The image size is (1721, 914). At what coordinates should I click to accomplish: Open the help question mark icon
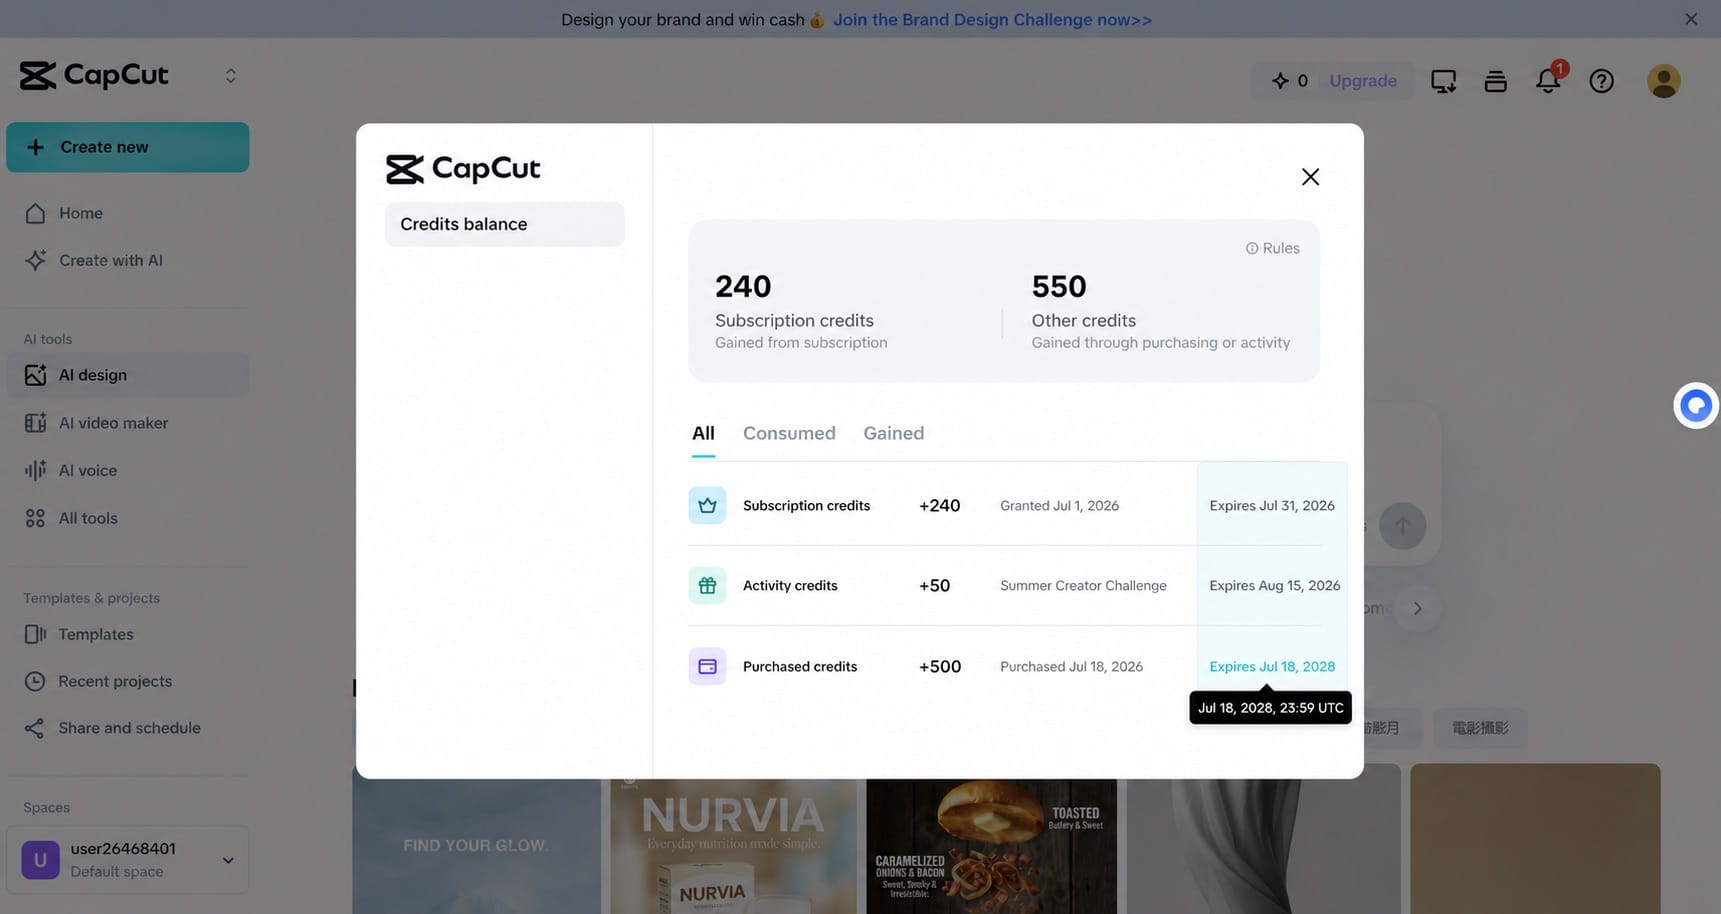point(1601,81)
